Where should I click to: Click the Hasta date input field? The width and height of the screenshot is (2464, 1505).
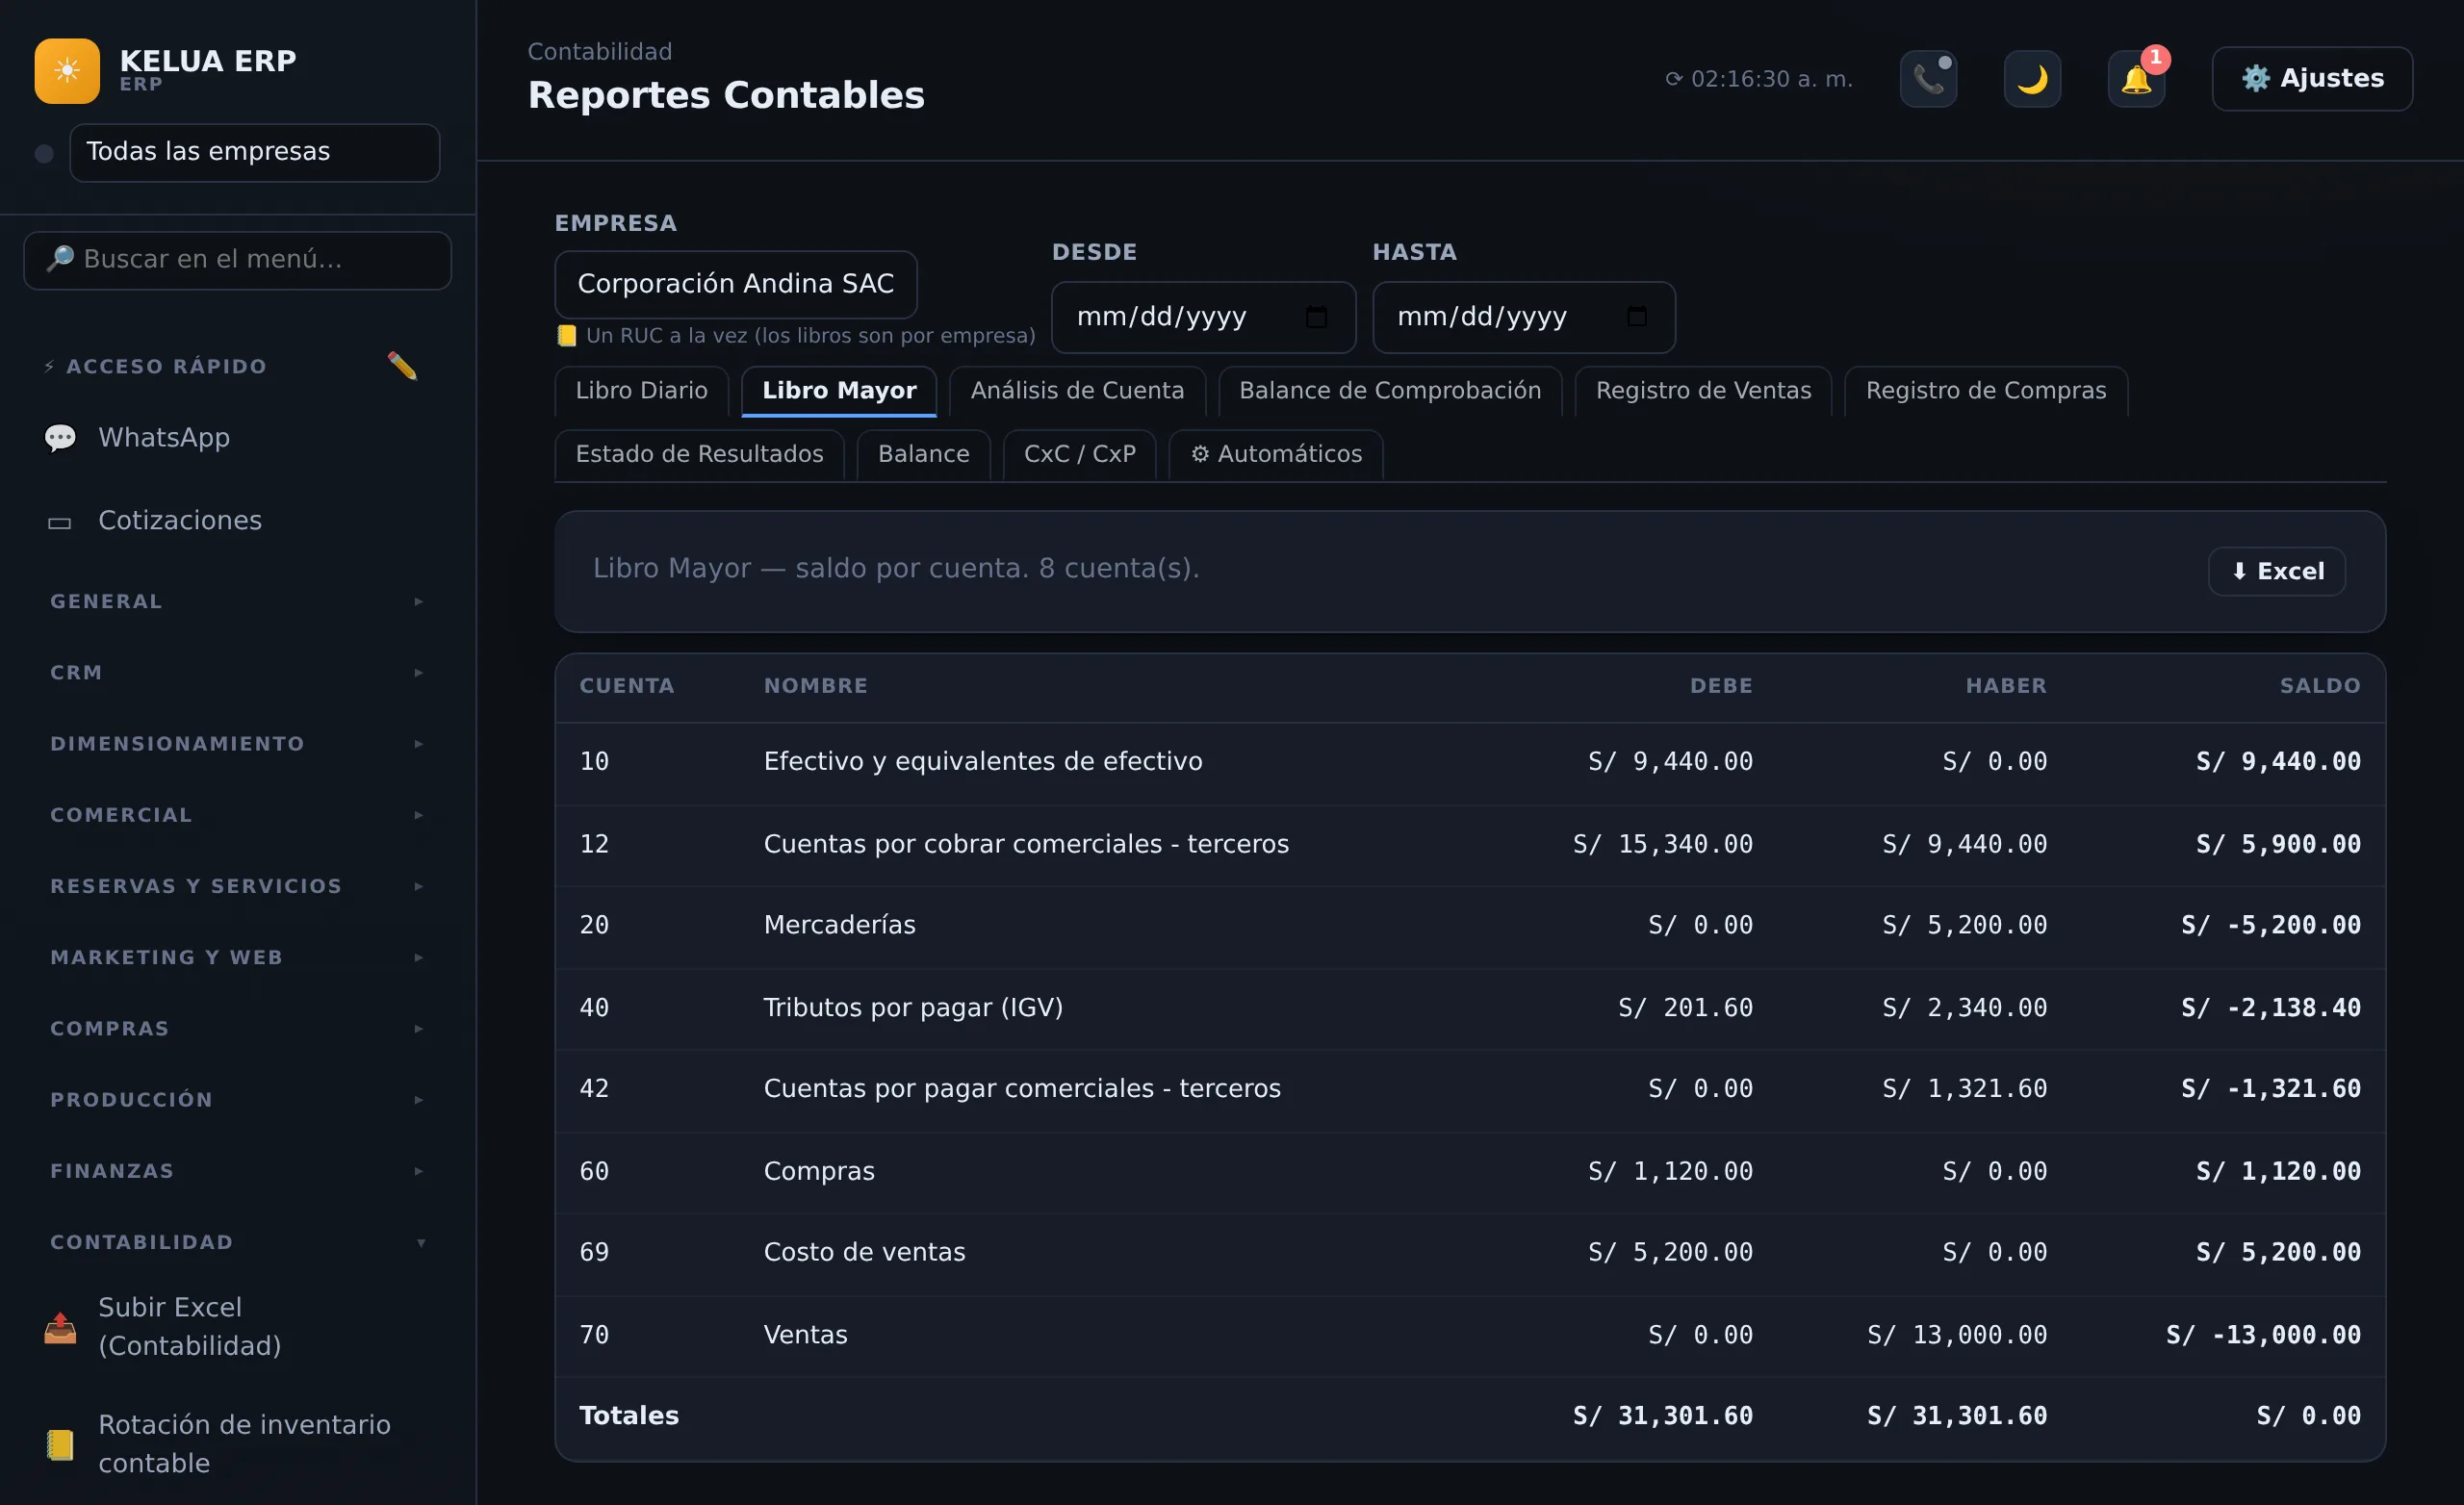click(x=1523, y=317)
